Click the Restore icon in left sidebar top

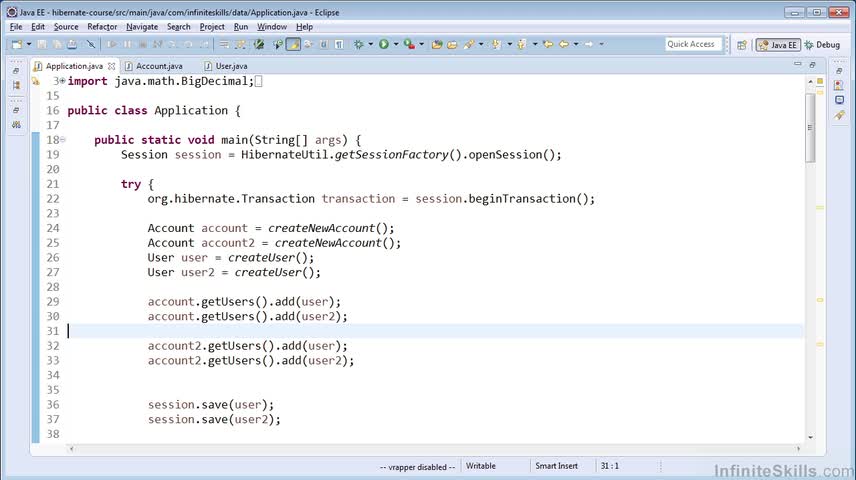[x=16, y=71]
